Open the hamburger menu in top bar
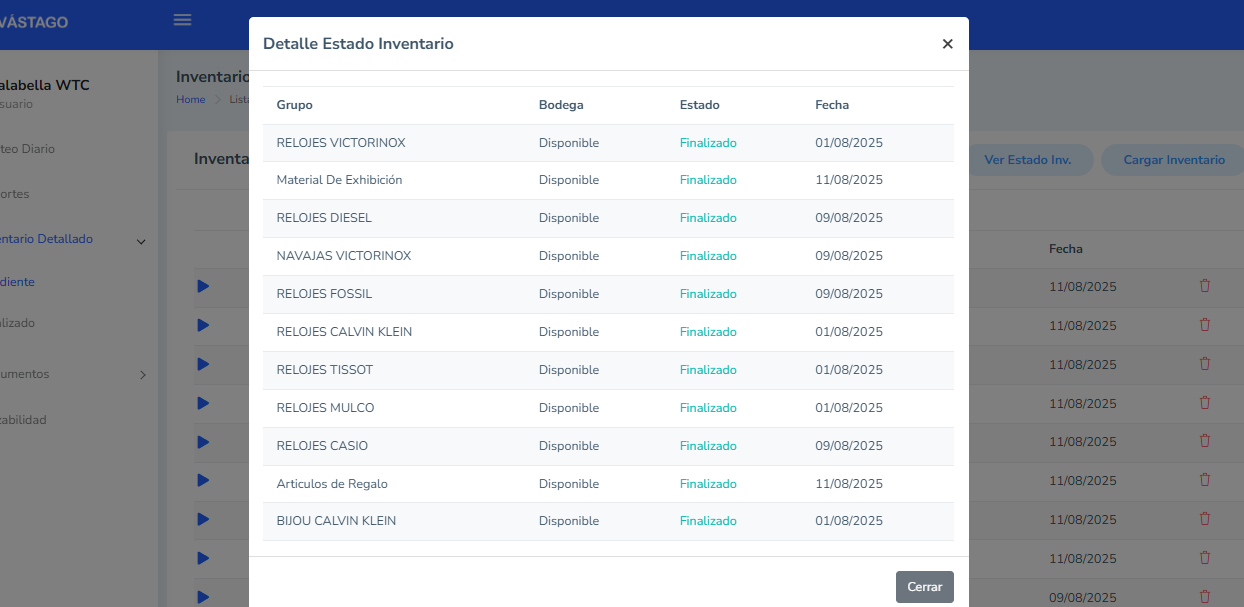 [x=182, y=20]
